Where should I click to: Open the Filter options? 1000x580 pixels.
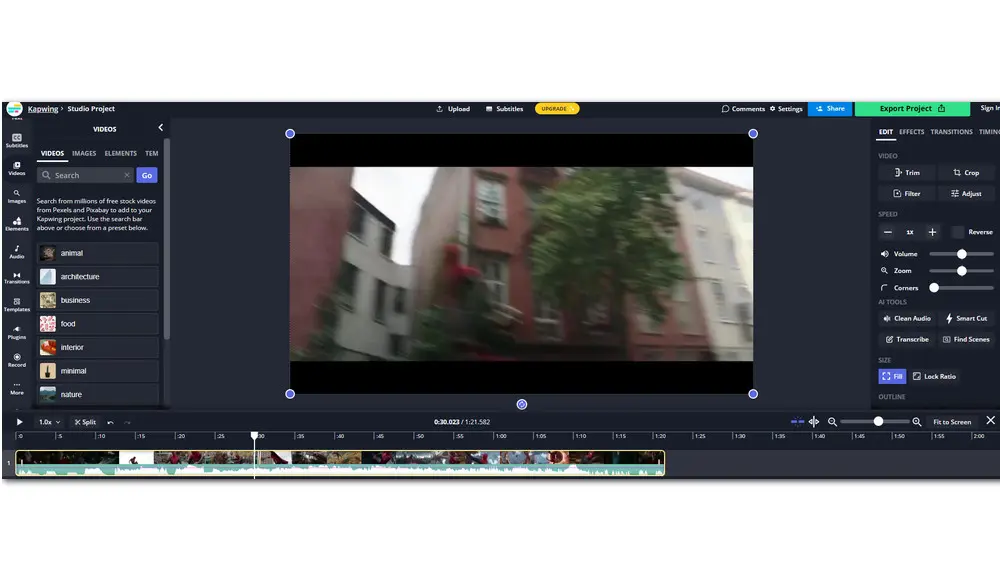(907, 193)
